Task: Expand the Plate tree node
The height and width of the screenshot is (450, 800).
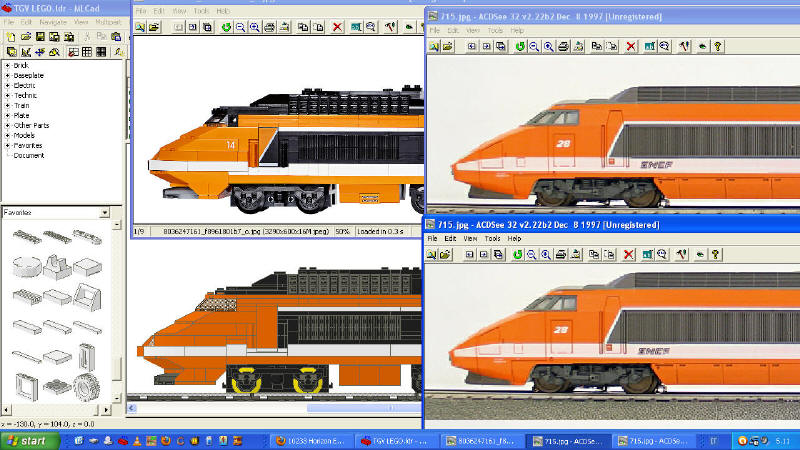Action: point(7,115)
